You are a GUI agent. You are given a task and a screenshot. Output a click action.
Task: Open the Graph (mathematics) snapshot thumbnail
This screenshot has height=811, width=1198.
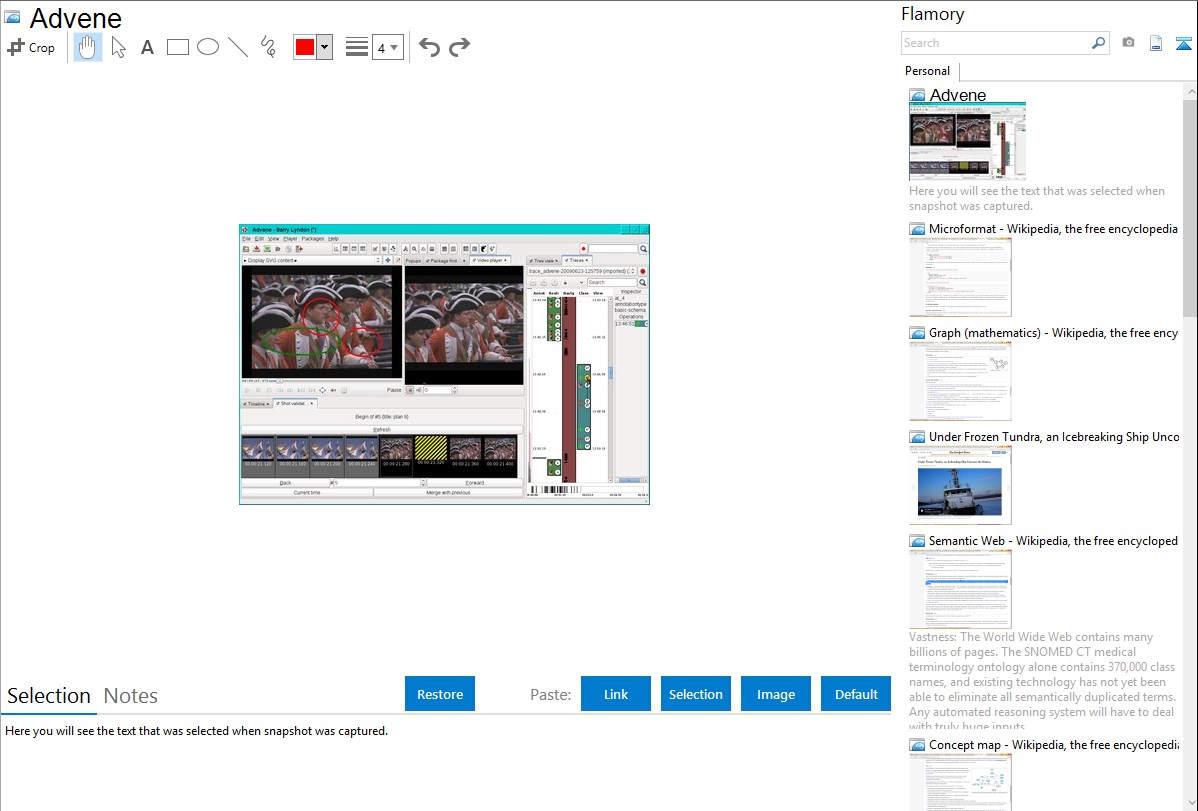[x=960, y=381]
